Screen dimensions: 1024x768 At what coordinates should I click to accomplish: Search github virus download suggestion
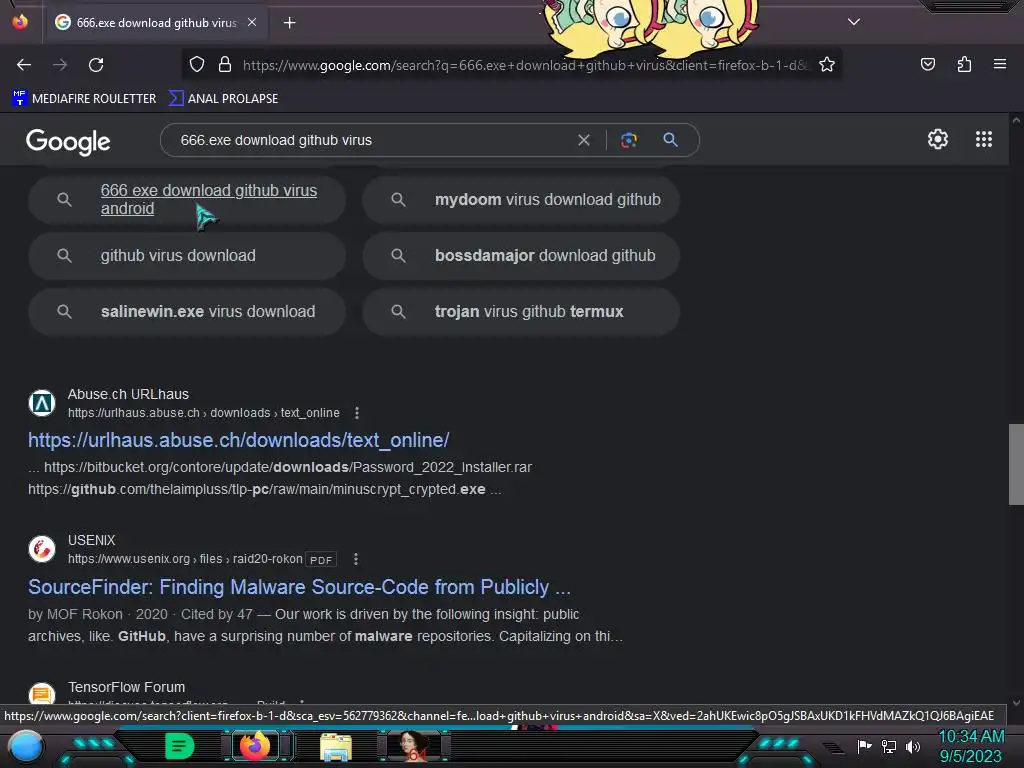coord(187,255)
